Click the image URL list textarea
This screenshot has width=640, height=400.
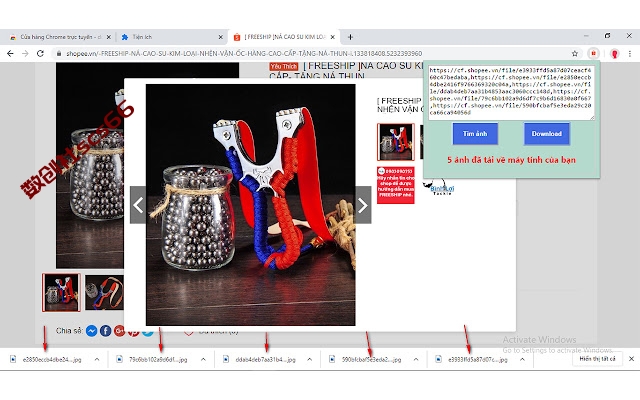(511, 93)
